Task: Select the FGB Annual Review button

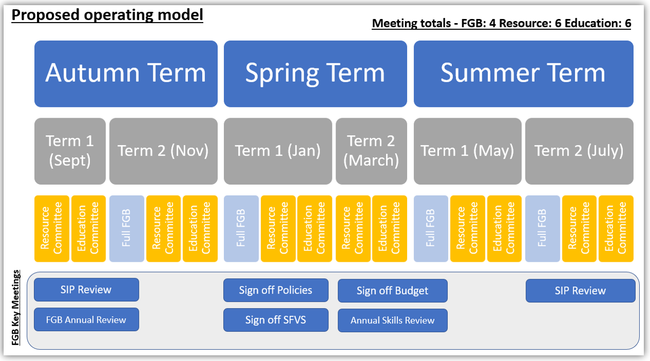Action: click(86, 320)
